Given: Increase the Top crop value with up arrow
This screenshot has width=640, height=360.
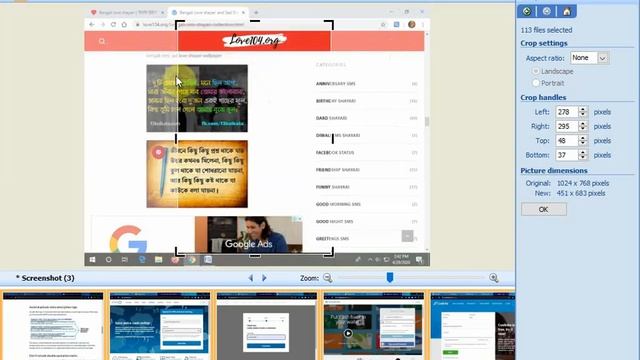Looking at the screenshot, I should pos(583,138).
